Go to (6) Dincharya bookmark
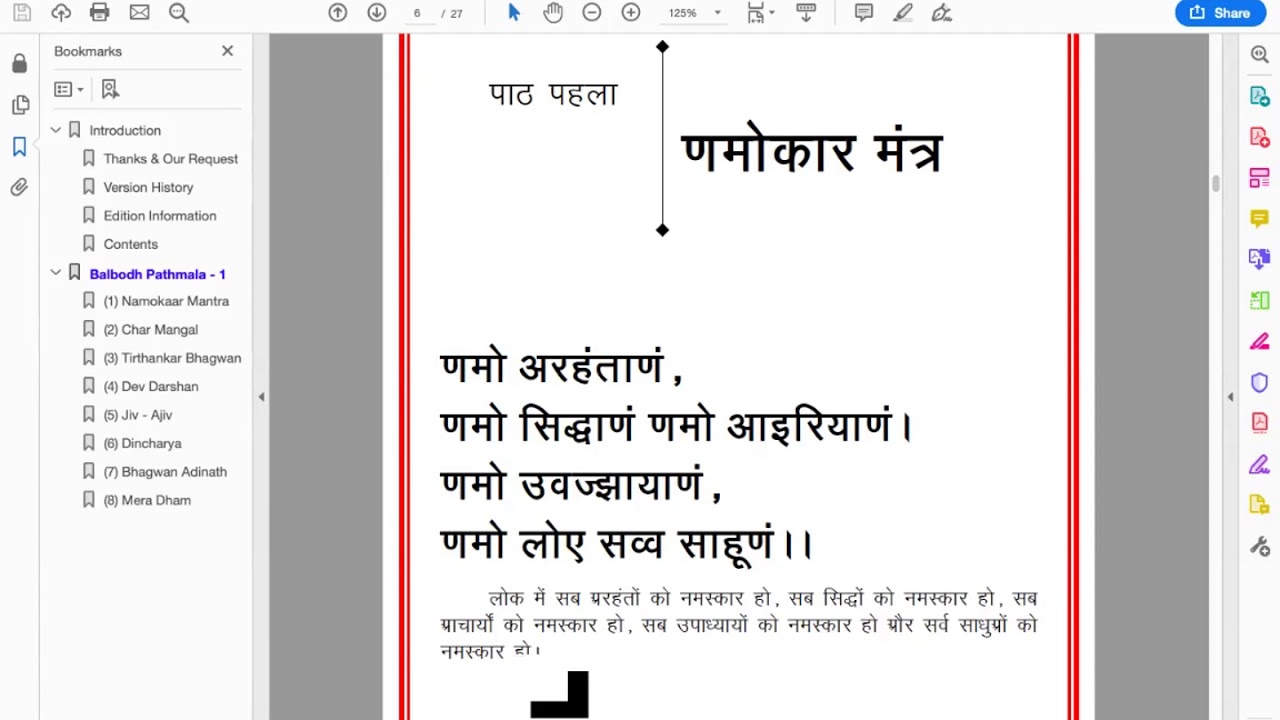The height and width of the screenshot is (720, 1280). [143, 443]
